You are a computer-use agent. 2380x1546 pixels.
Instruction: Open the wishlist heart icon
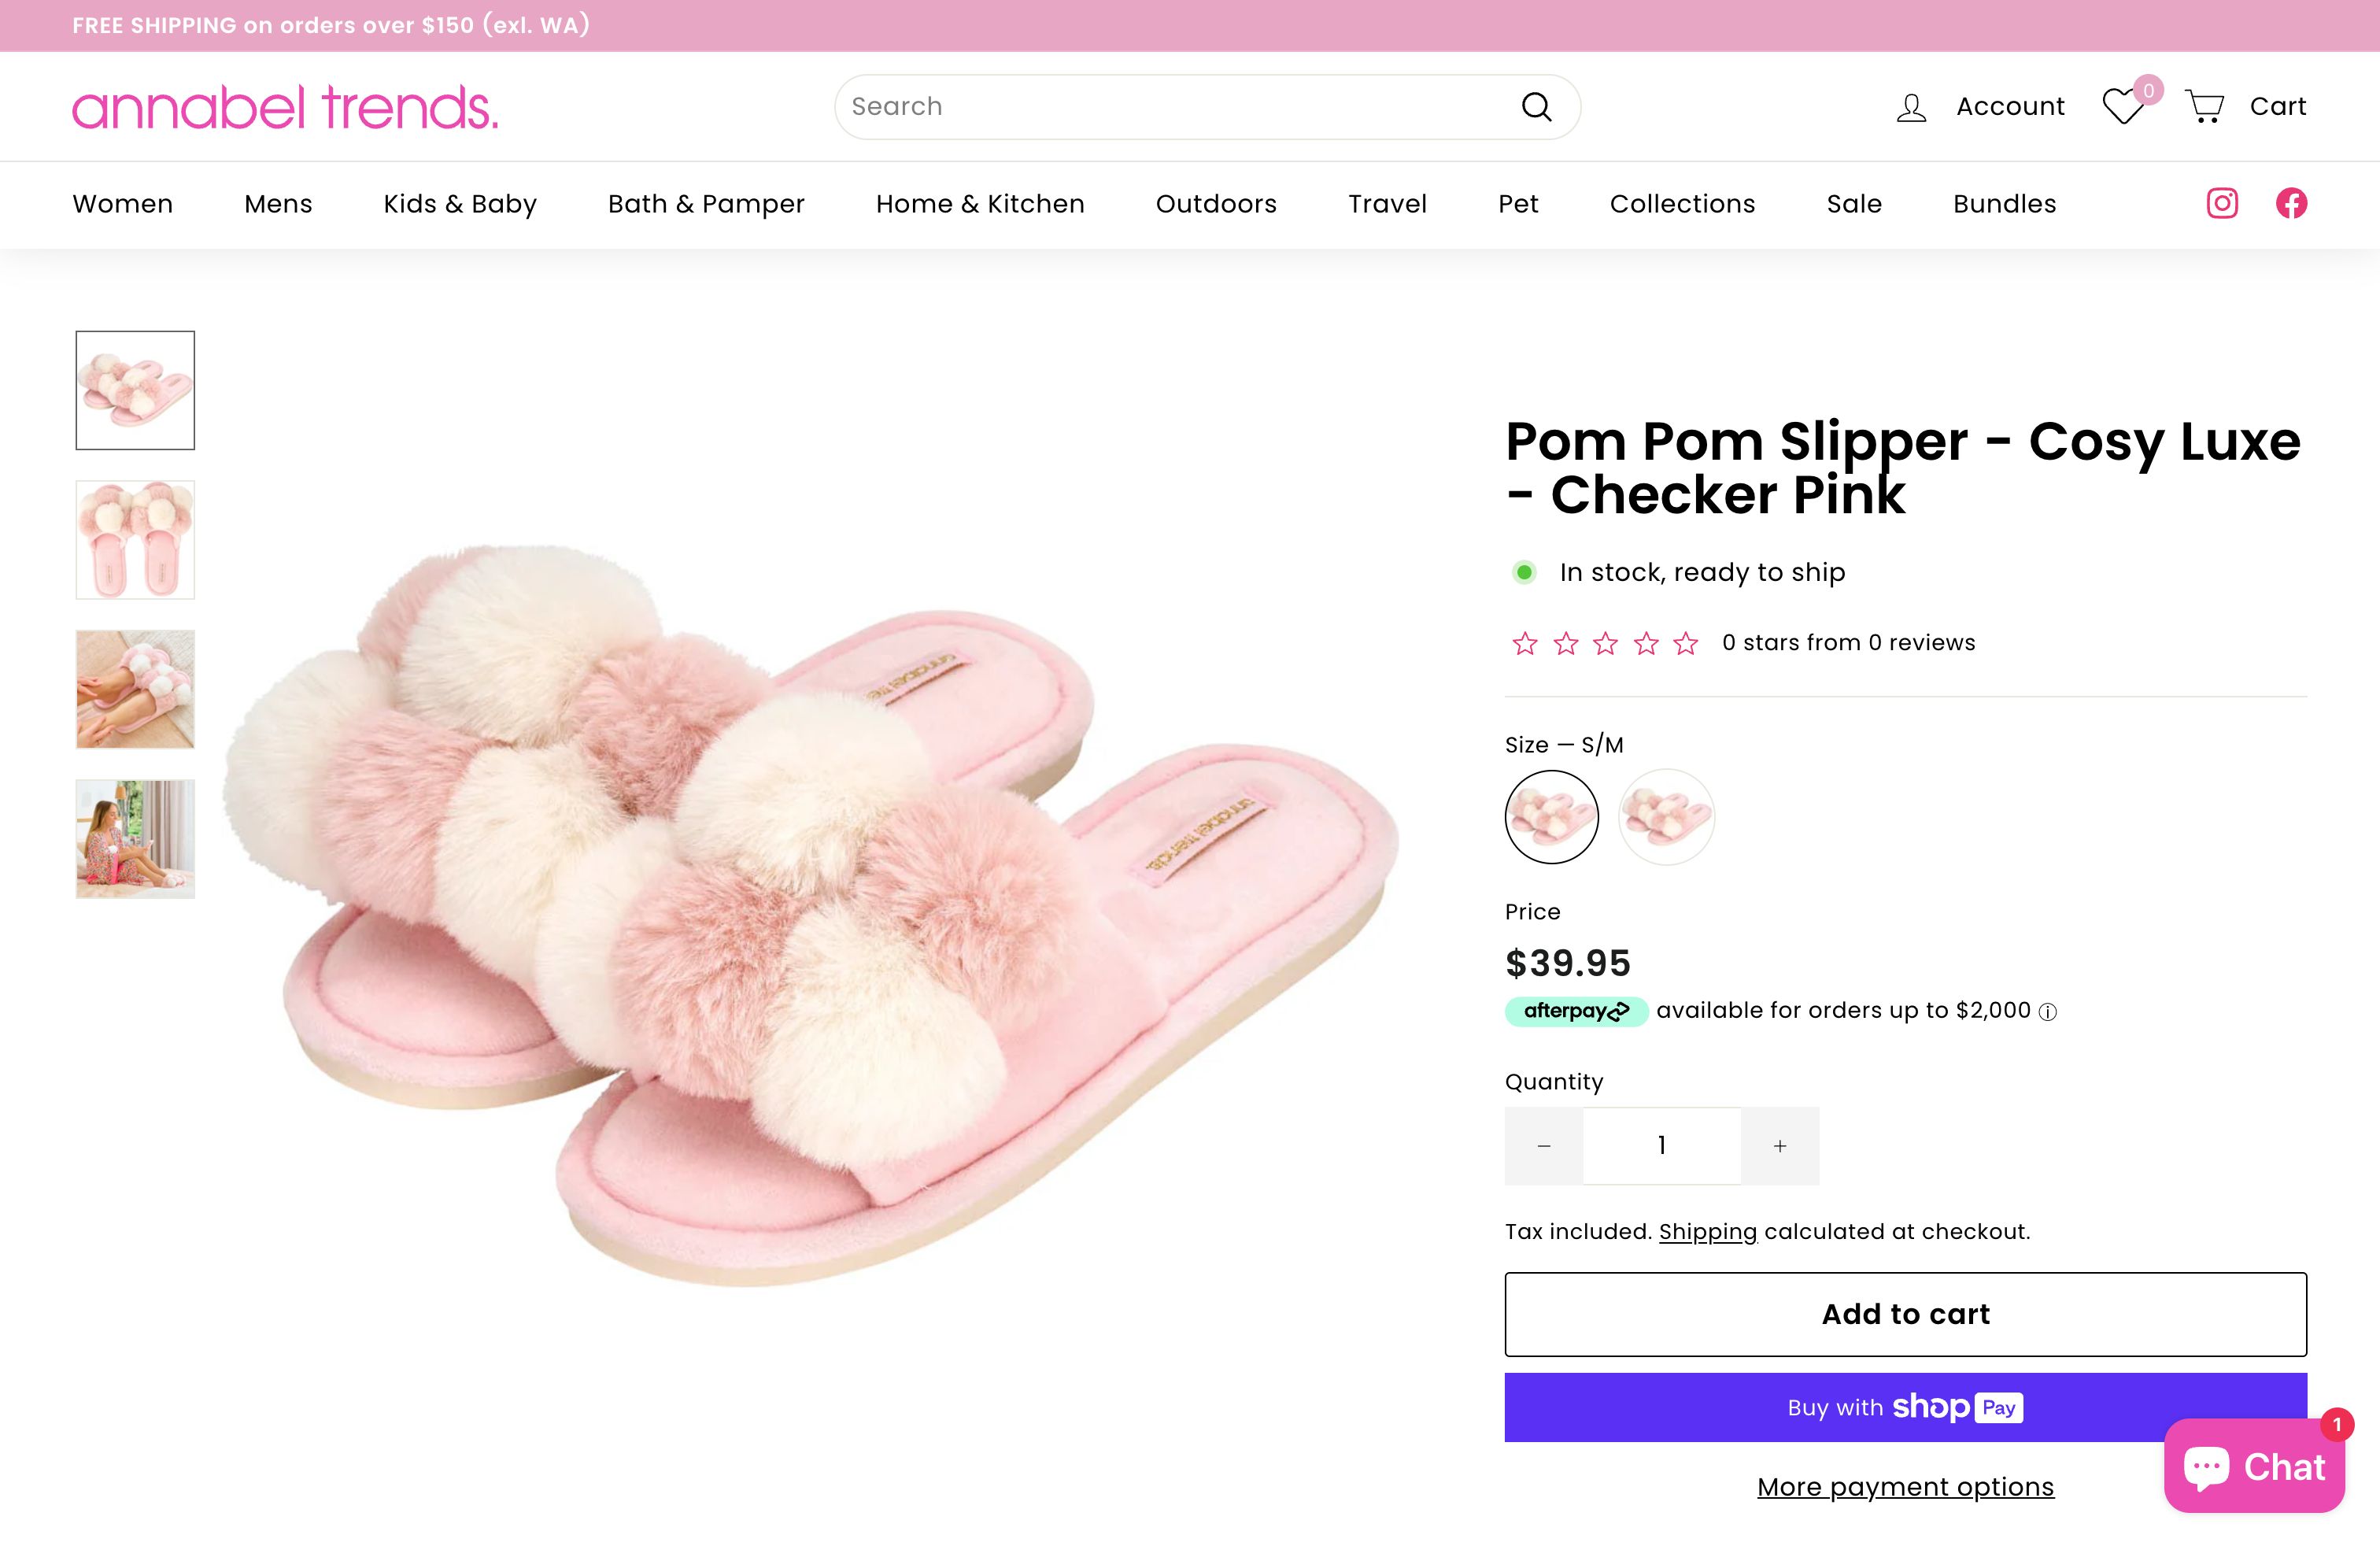[2123, 106]
